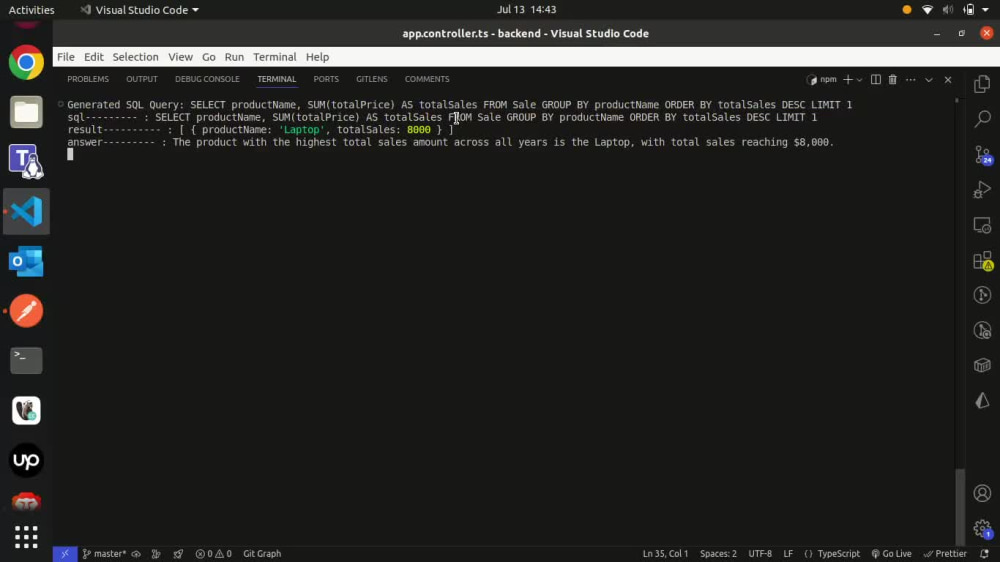1000x562 pixels.
Task: Open new terminal launch profile dropdown
Action: 860,80
